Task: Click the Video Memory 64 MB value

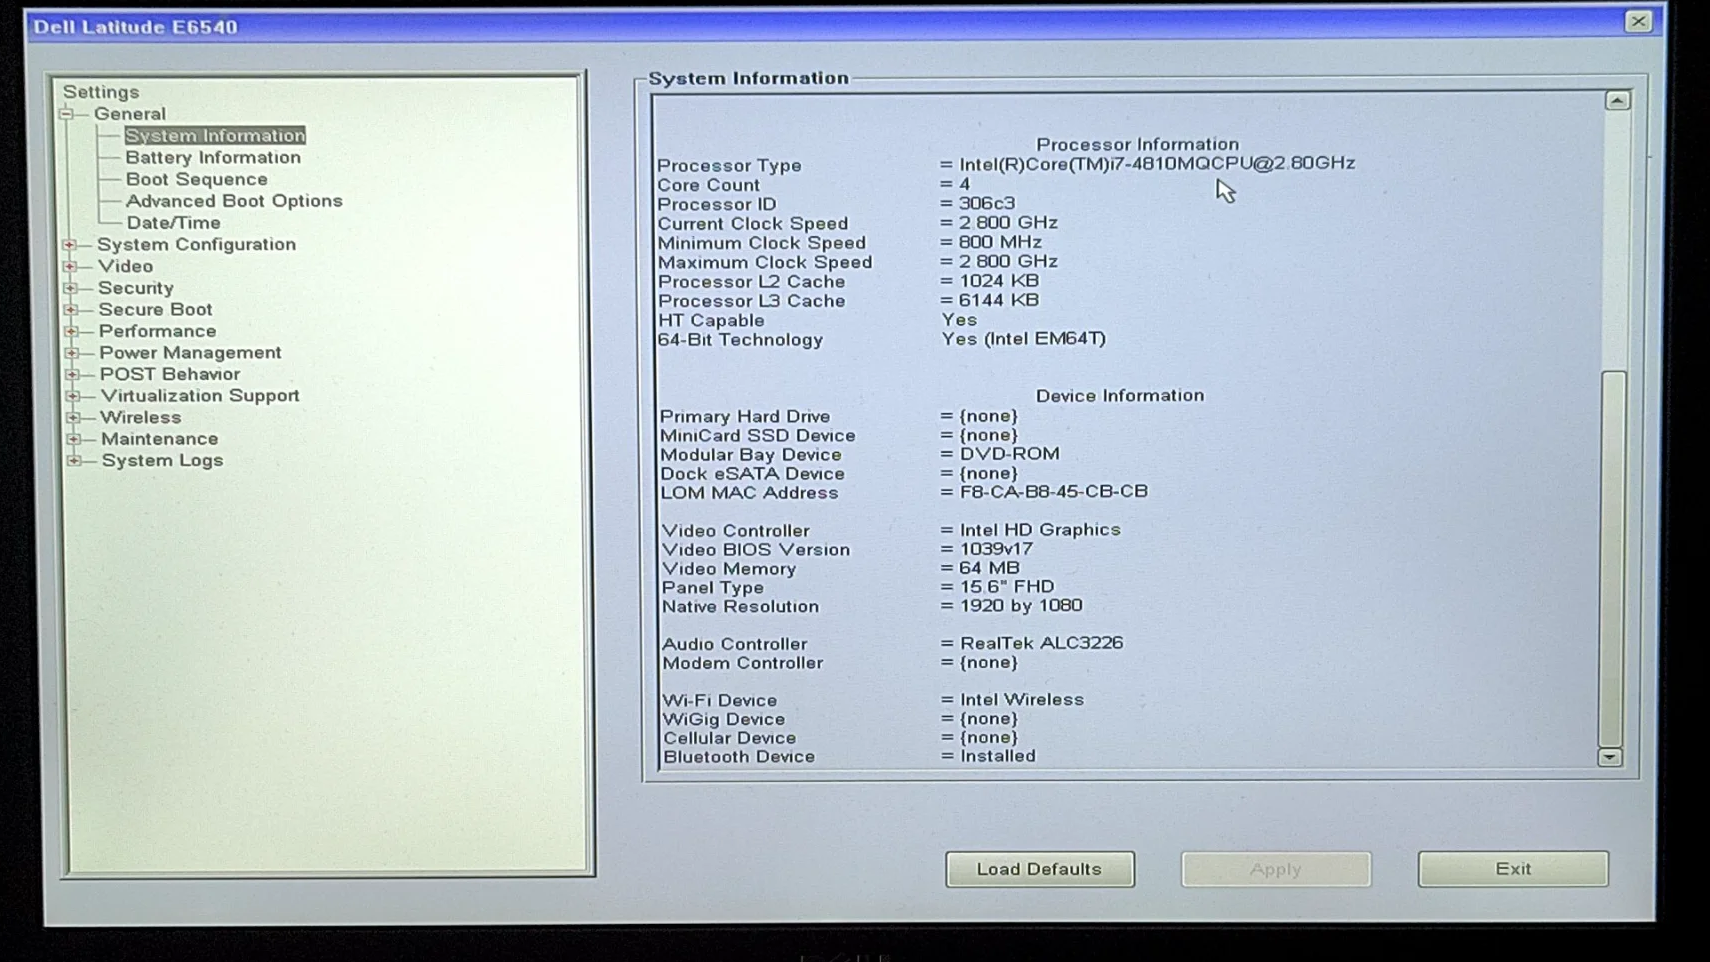Action: pyautogui.click(x=989, y=568)
